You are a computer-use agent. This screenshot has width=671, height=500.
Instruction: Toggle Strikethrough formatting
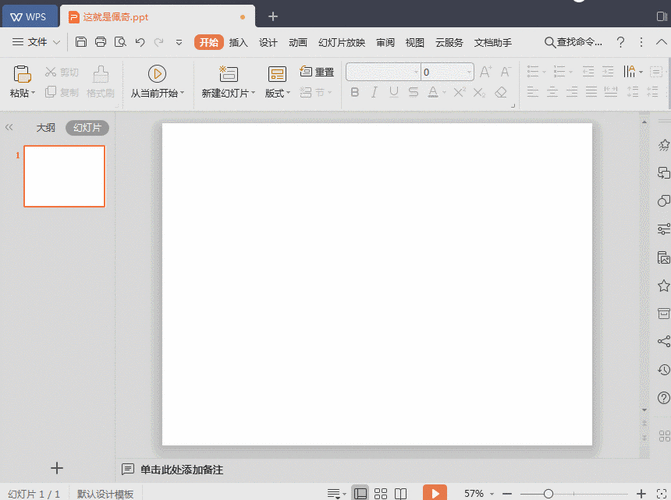point(413,92)
